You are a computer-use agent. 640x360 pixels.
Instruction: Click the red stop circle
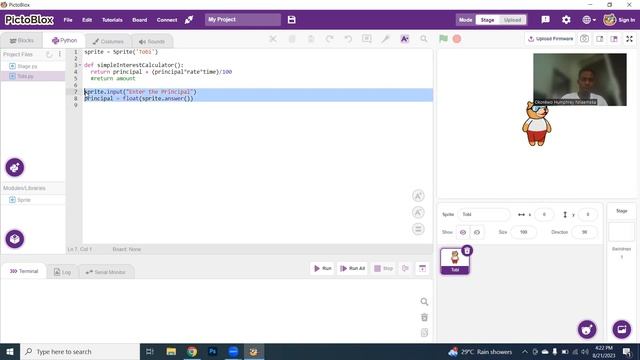tap(457, 39)
